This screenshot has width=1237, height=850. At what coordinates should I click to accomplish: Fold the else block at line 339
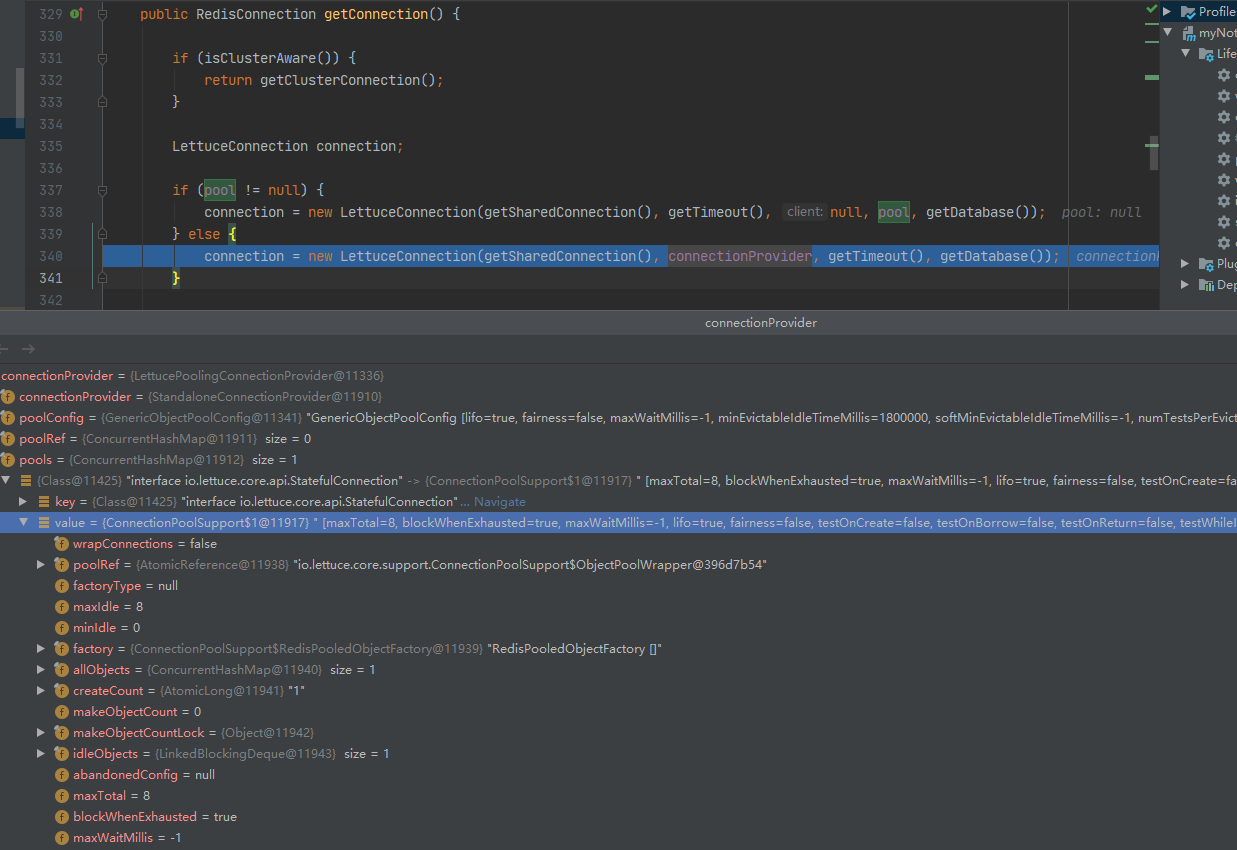(x=103, y=234)
